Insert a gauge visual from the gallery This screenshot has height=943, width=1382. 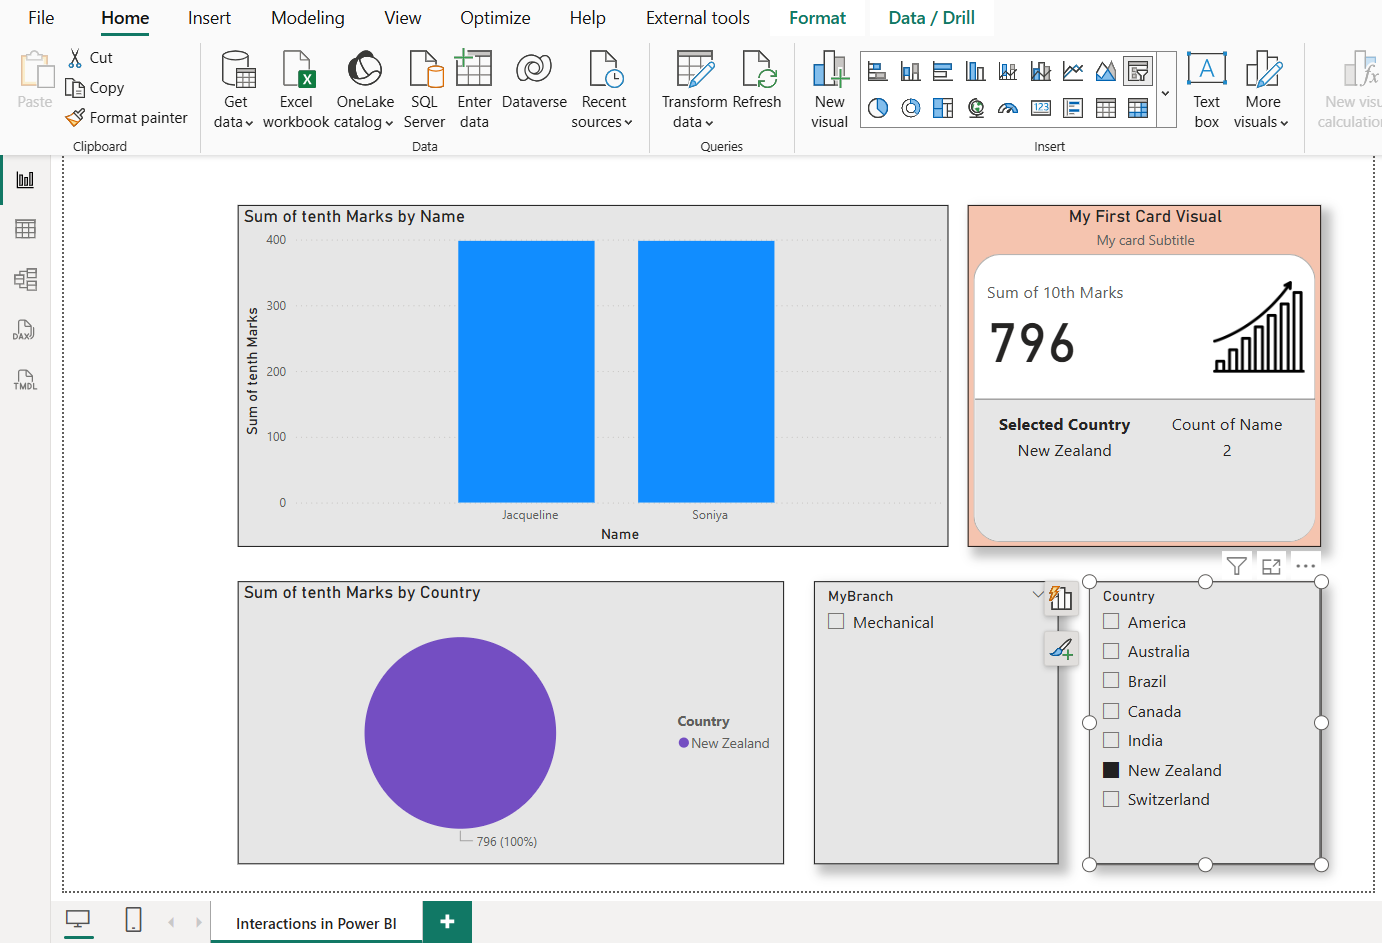1008,108
